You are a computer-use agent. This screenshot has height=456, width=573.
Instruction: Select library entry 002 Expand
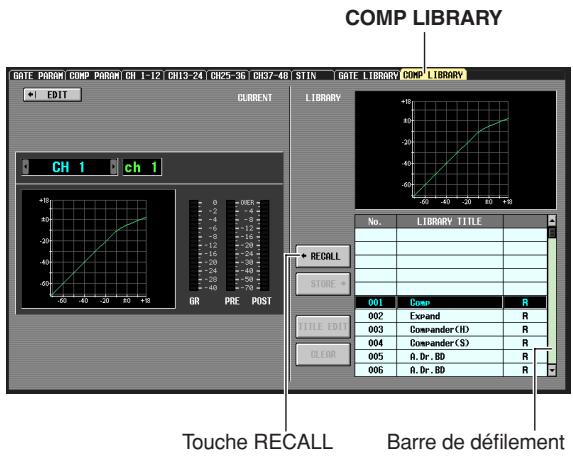pos(451,316)
